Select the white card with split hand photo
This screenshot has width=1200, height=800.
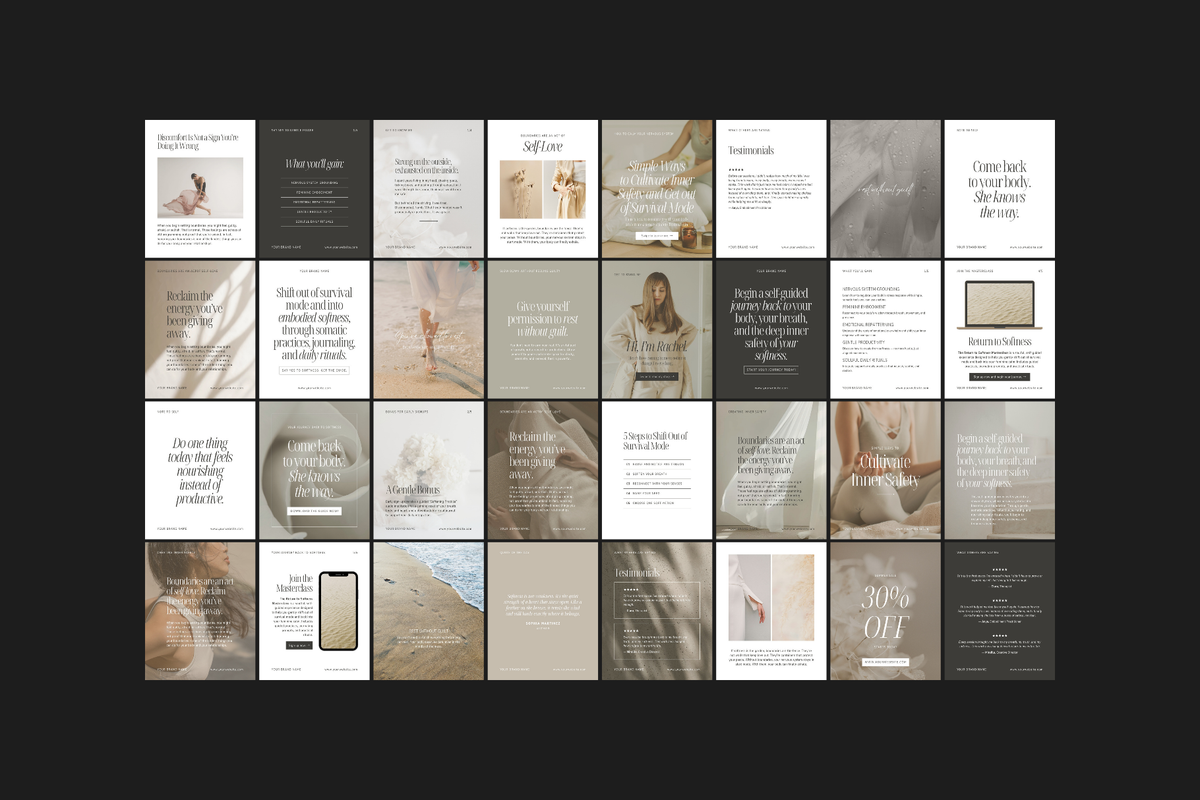pos(771,611)
